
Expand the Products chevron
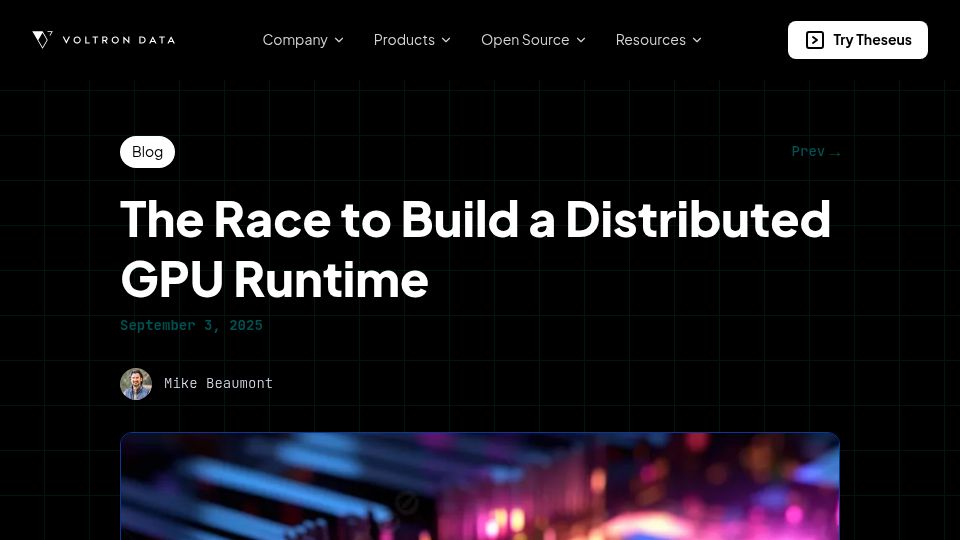click(x=446, y=40)
